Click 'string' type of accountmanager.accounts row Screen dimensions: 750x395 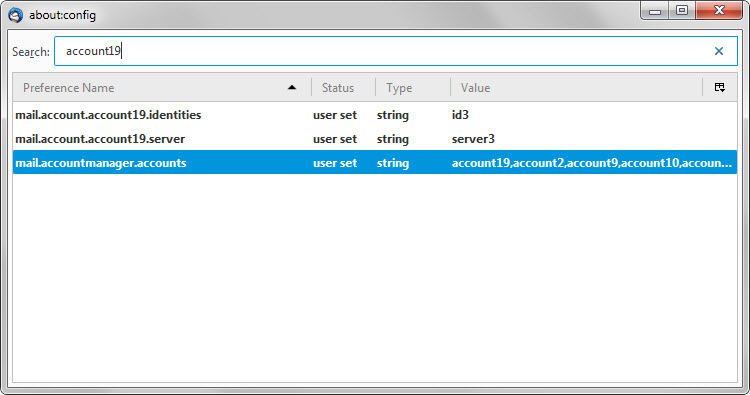[393, 163]
